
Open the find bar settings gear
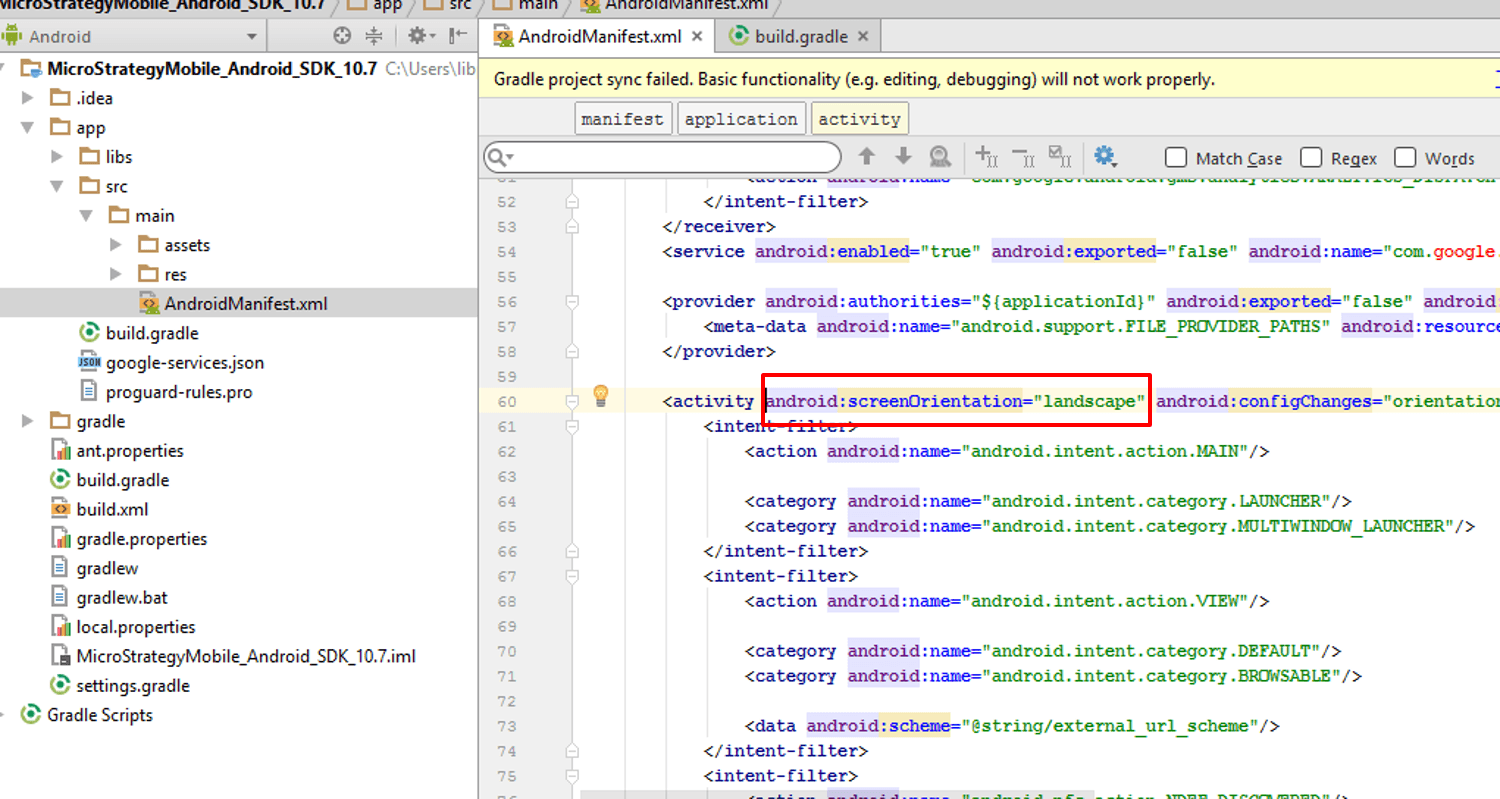pos(1104,157)
